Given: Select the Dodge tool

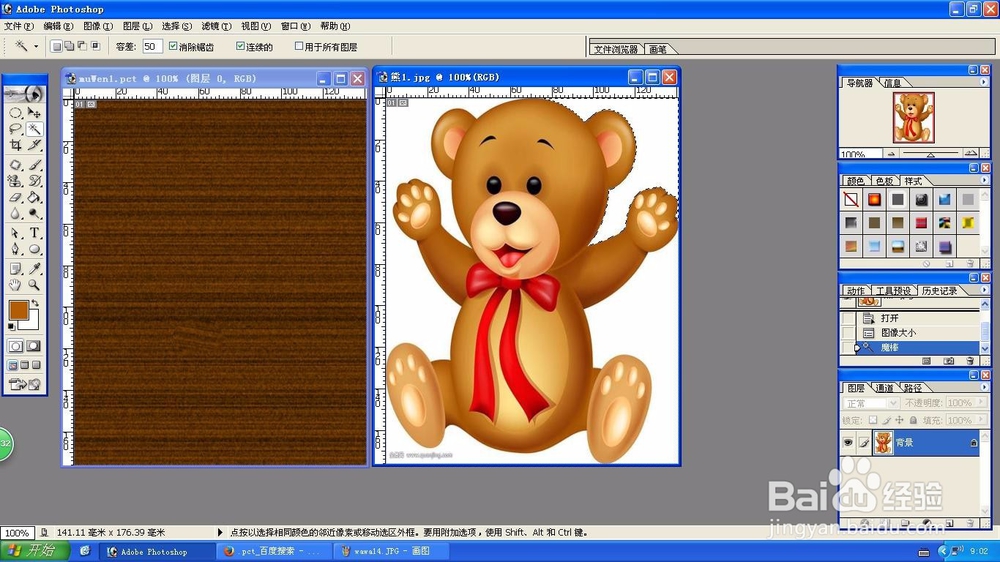Looking at the screenshot, I should tap(34, 213).
